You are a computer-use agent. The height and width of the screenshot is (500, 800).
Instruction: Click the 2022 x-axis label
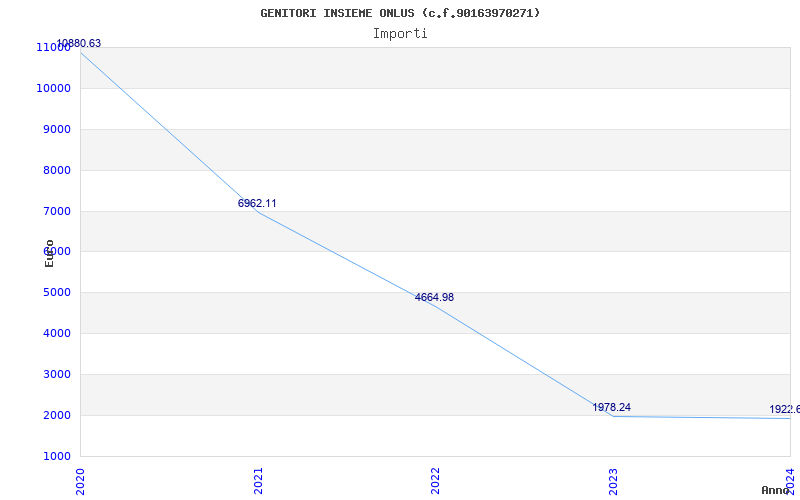(x=435, y=482)
